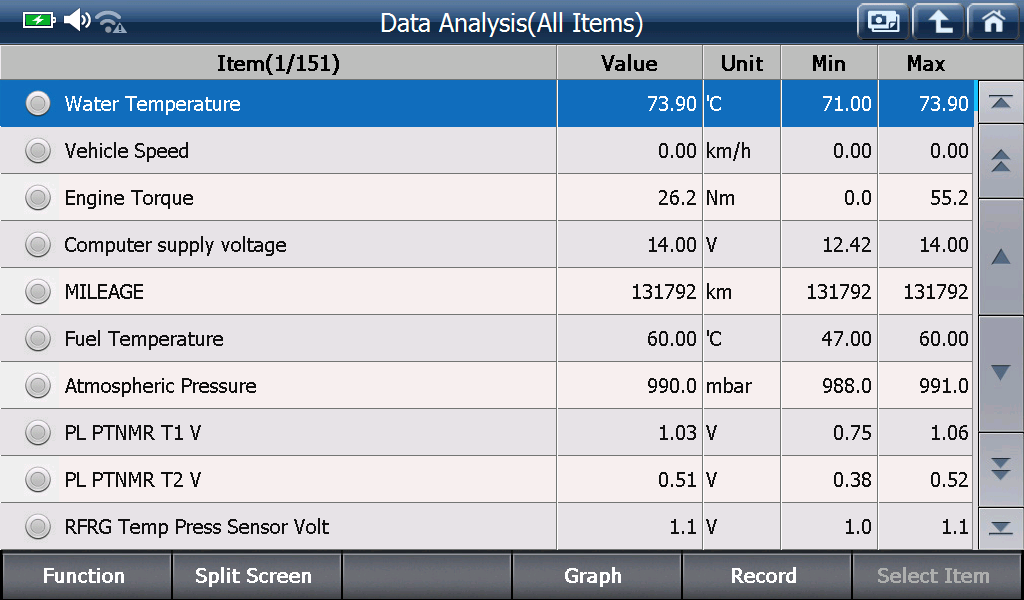Click the Water Temperature item name

pyautogui.click(x=152, y=104)
